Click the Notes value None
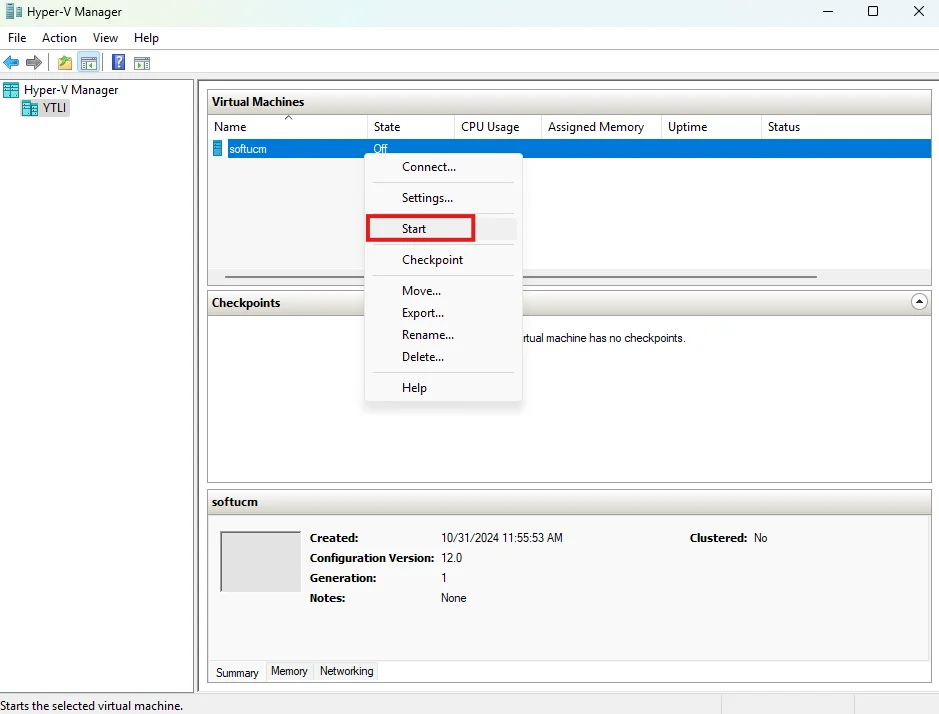The image size is (939, 714). [453, 598]
